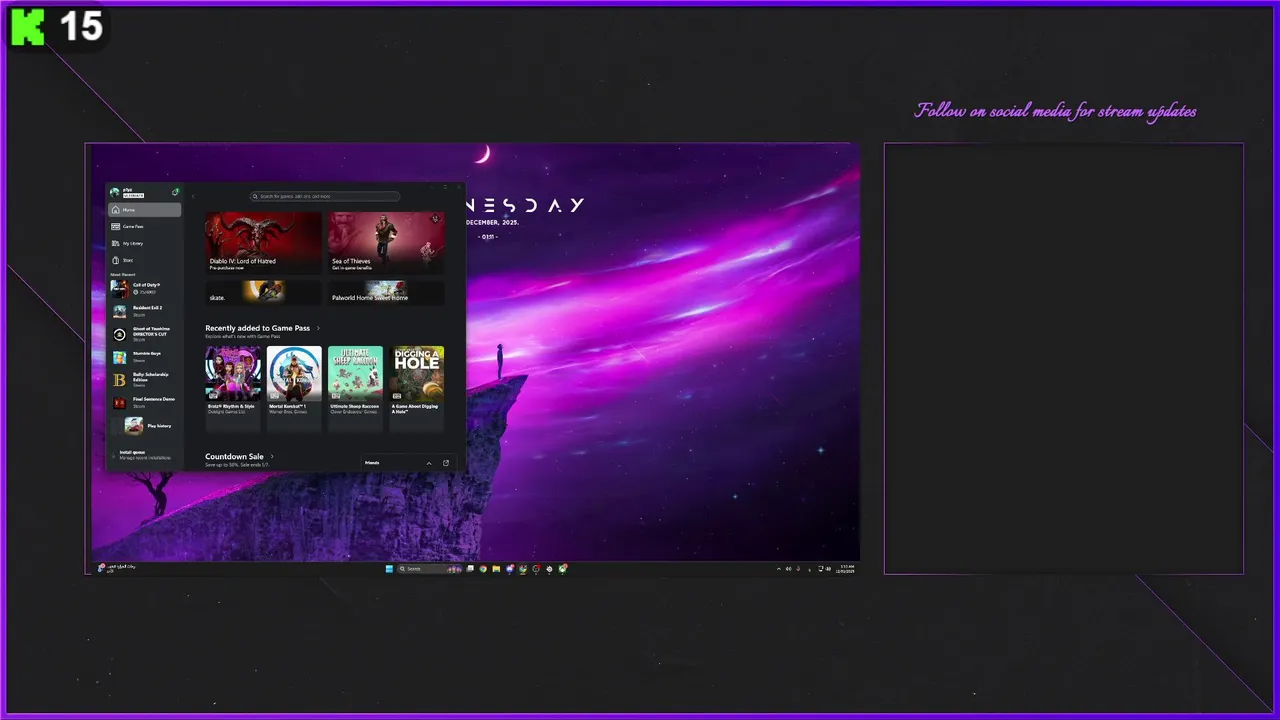Select Resident Evil 2 in Most Recent
This screenshot has width=1280, height=720.
145,311
